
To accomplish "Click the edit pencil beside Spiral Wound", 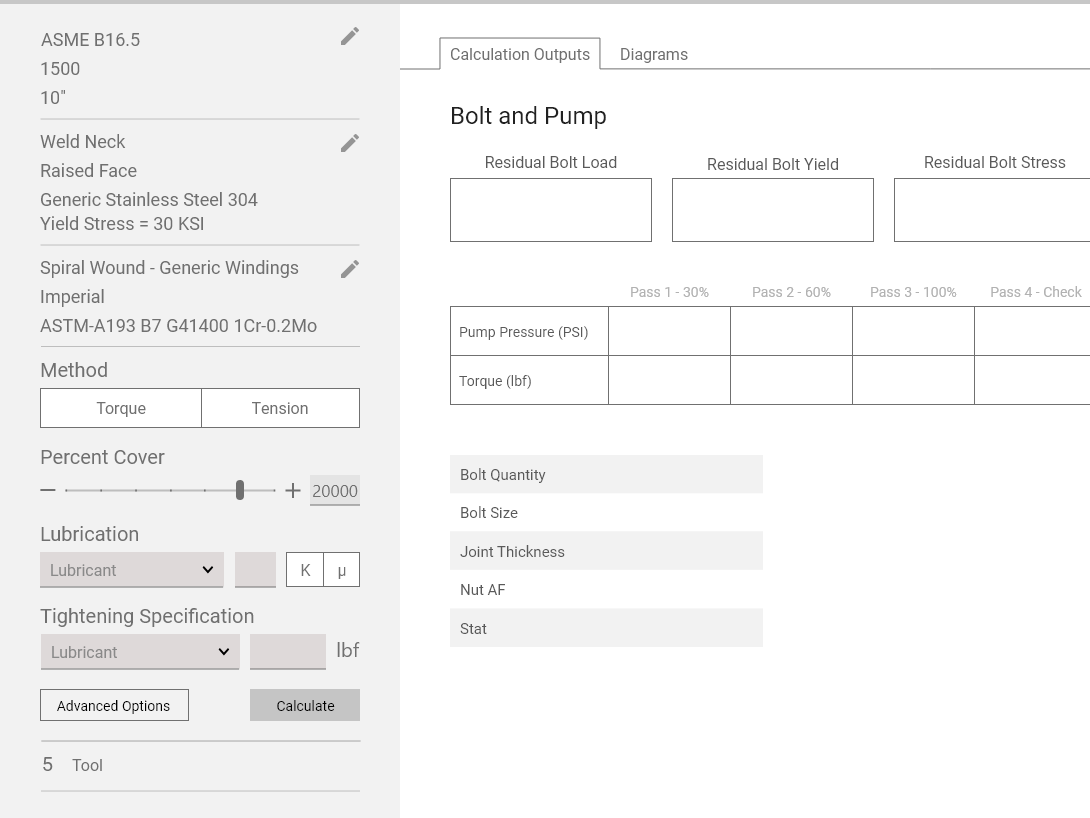I will click(x=349, y=270).
